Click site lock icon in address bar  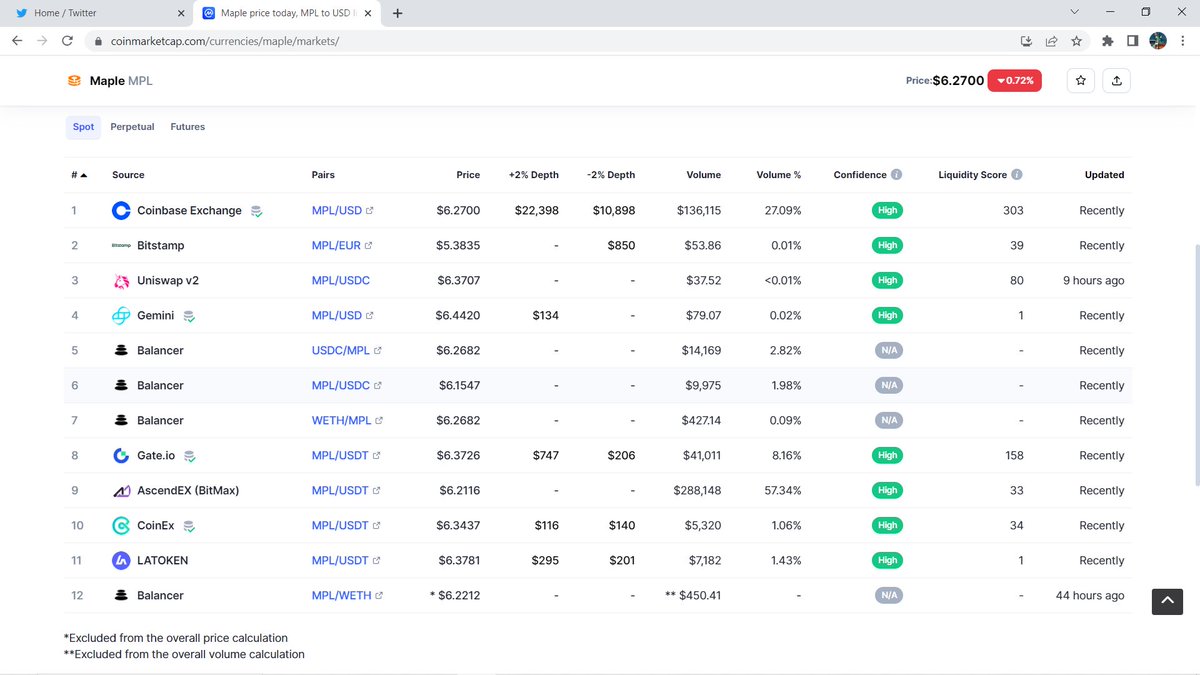tap(98, 42)
